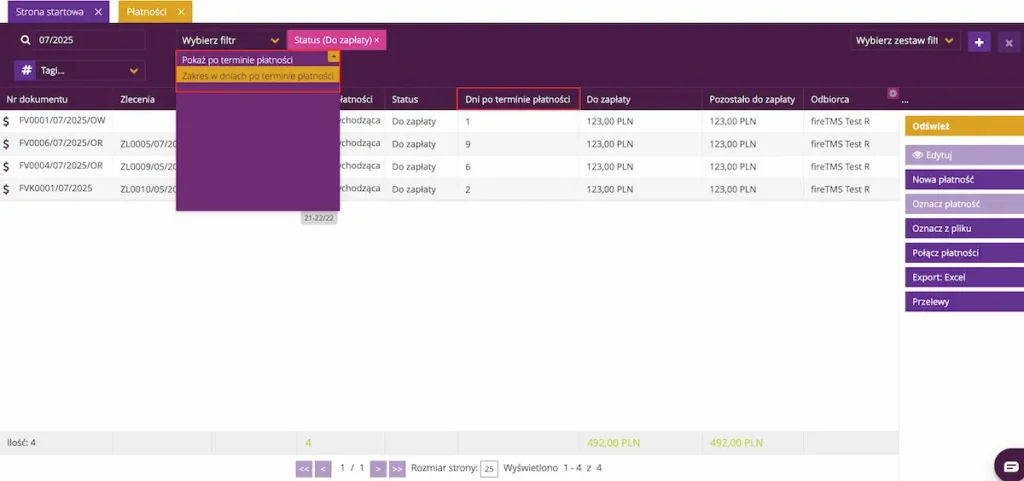
Task: Click the Oznacz z pliku button
Action: [965, 228]
